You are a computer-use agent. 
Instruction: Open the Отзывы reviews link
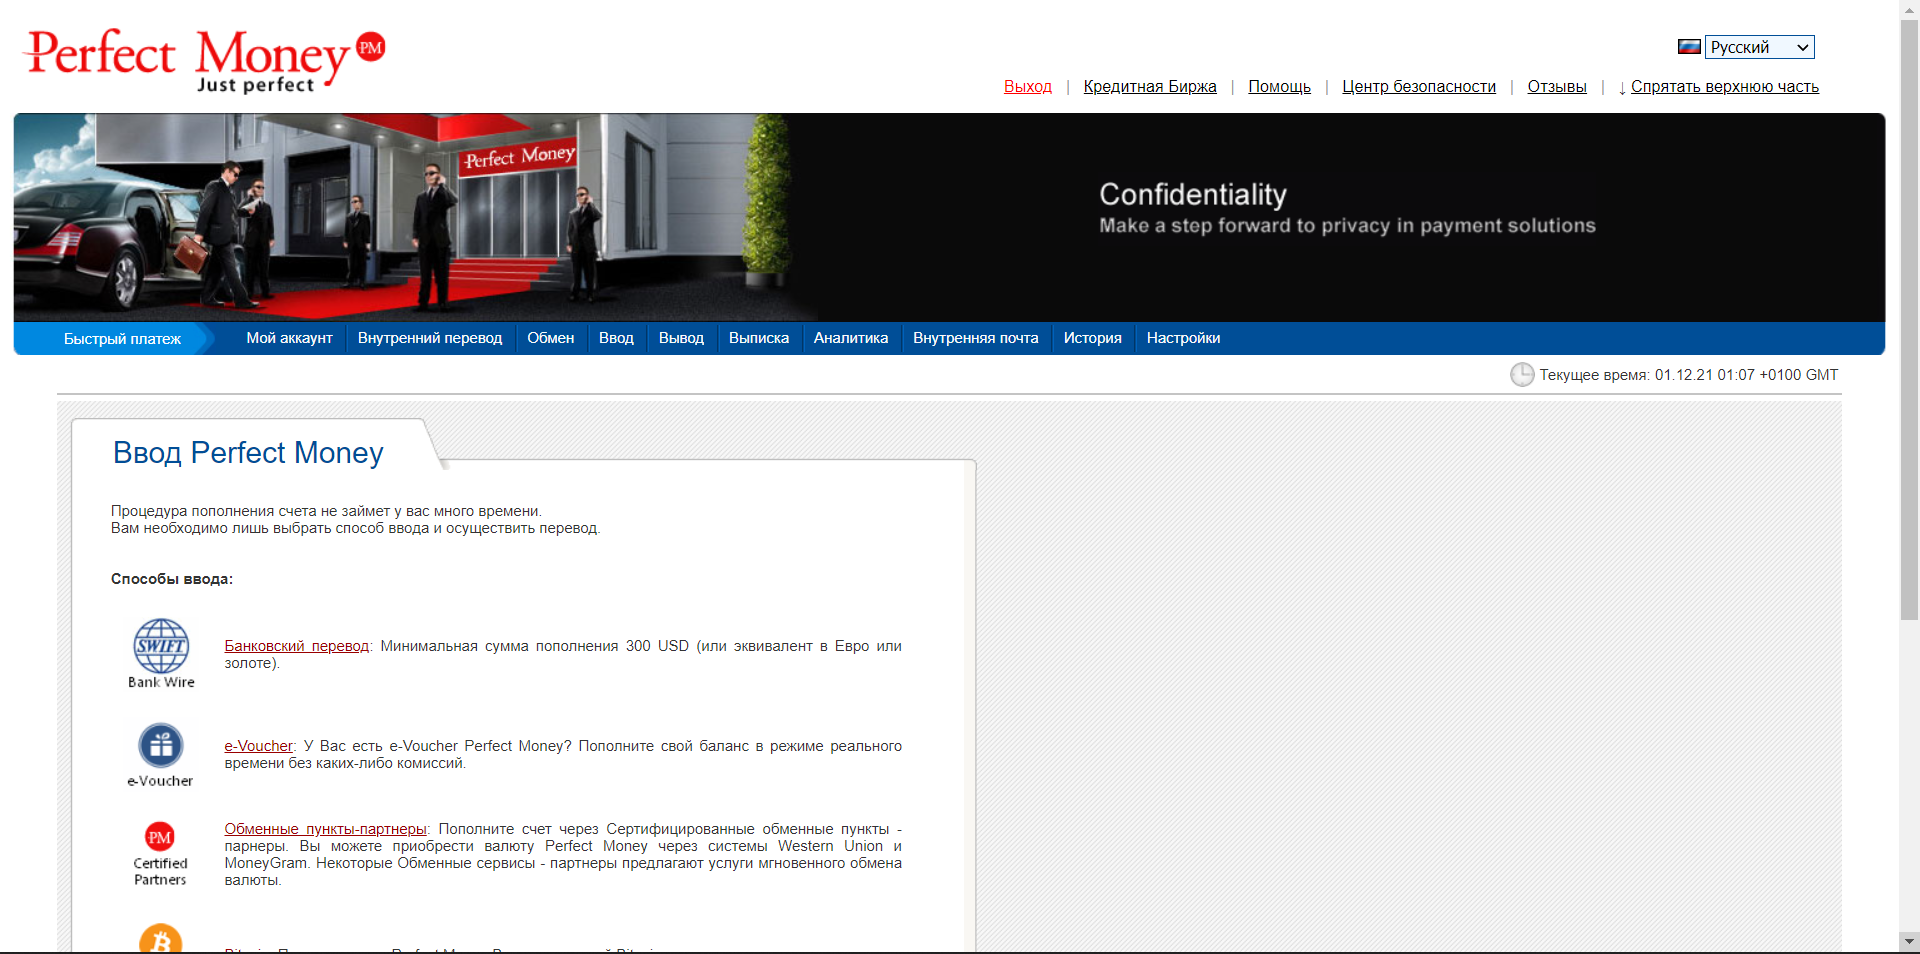(x=1557, y=87)
